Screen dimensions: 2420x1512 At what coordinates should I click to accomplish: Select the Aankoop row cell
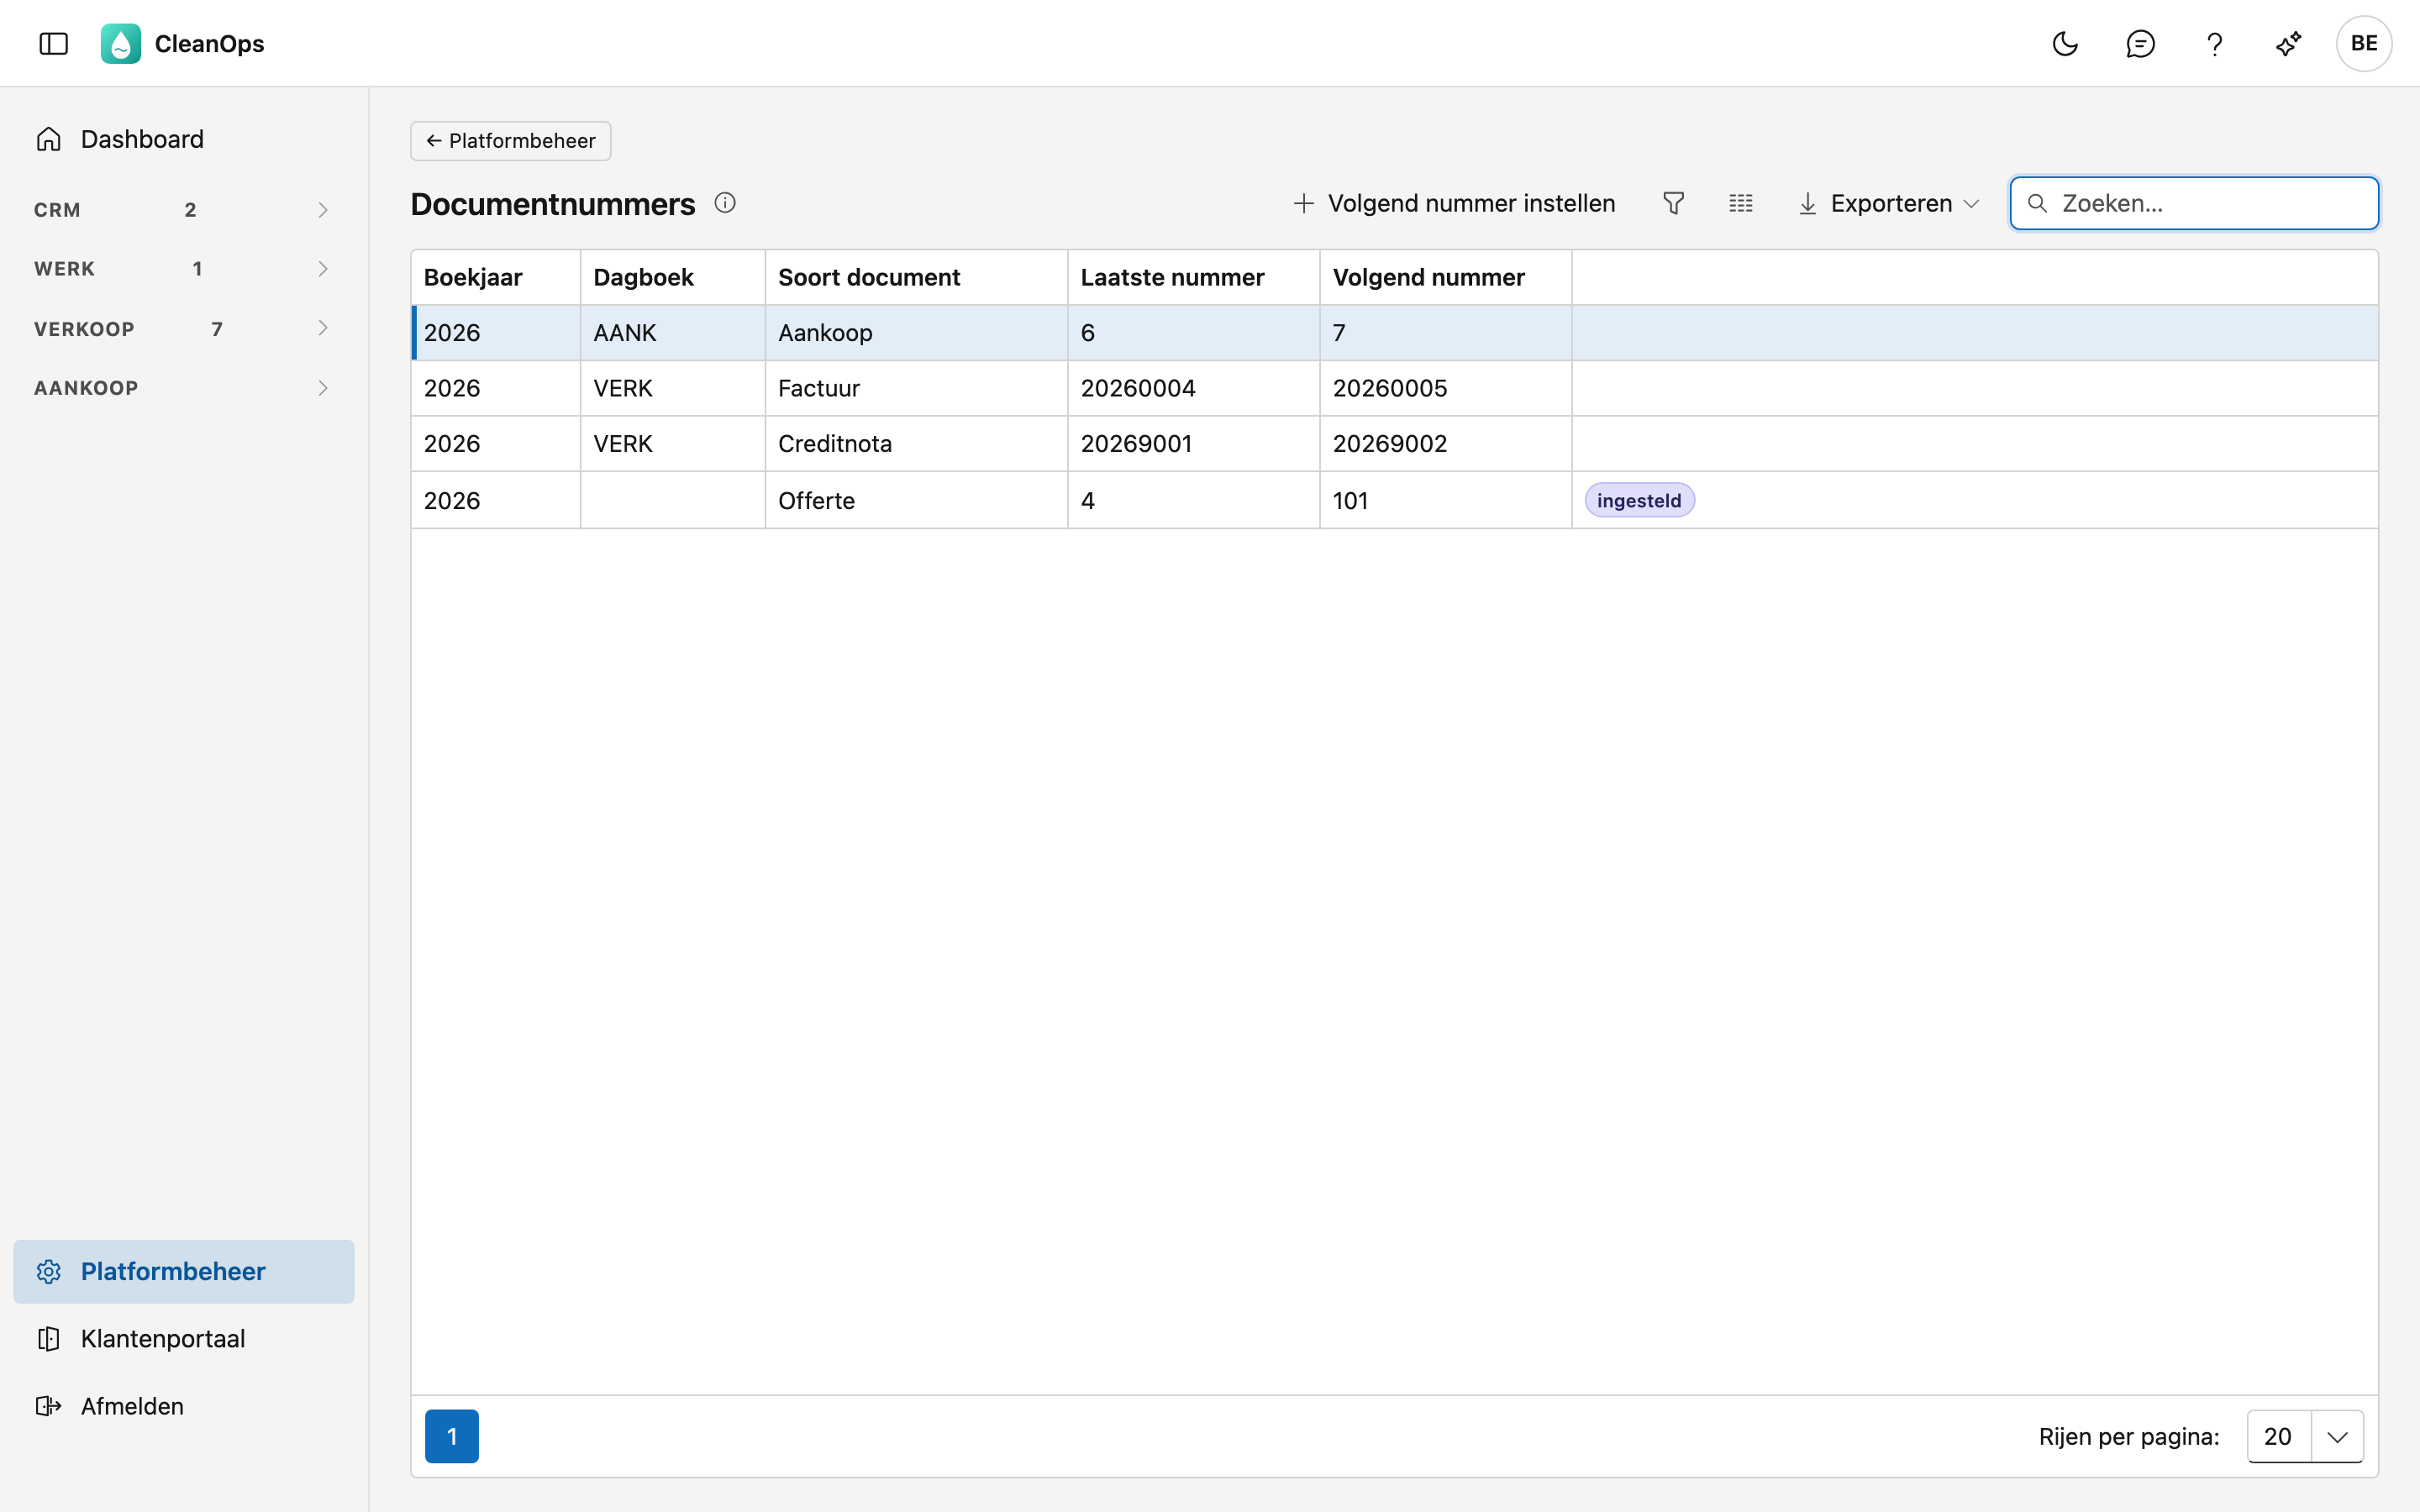[x=916, y=332]
